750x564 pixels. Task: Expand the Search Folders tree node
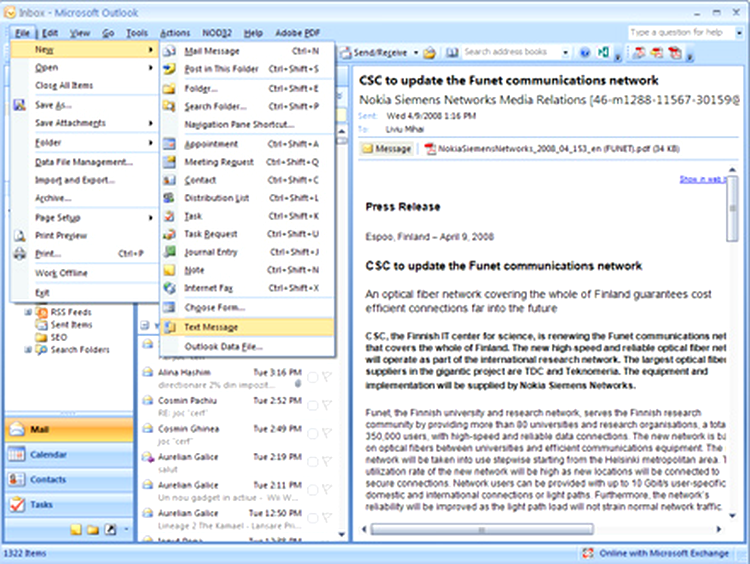coord(28,350)
